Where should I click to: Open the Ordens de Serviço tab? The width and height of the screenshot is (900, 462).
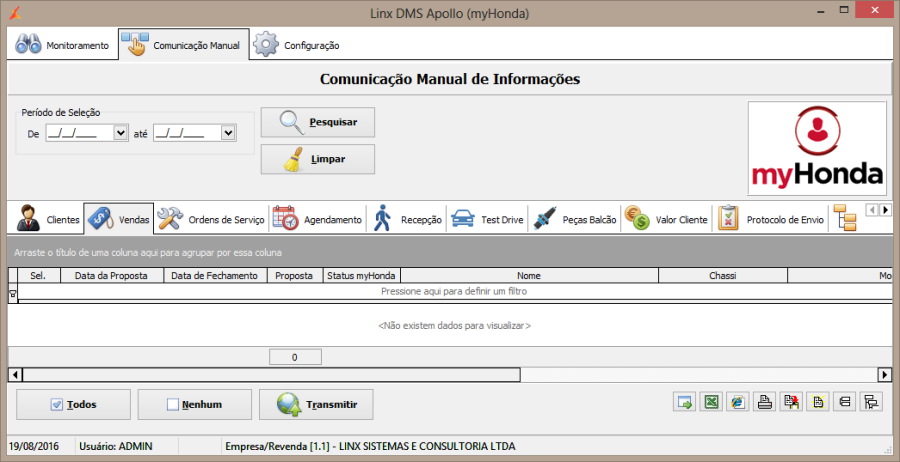click(x=211, y=219)
